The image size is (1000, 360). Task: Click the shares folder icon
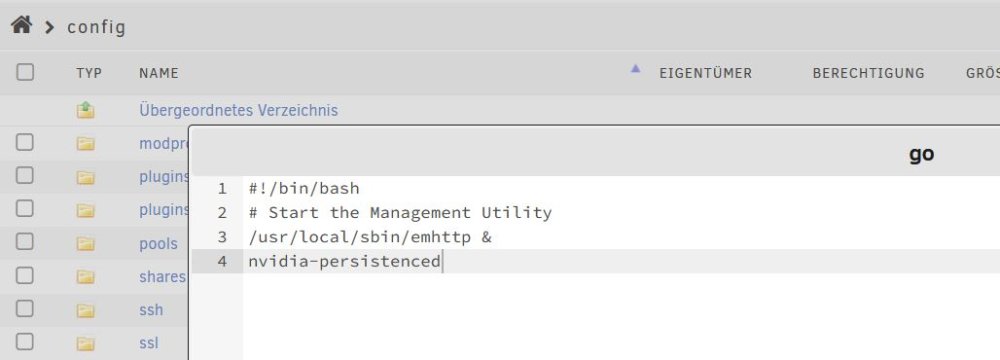(x=85, y=277)
